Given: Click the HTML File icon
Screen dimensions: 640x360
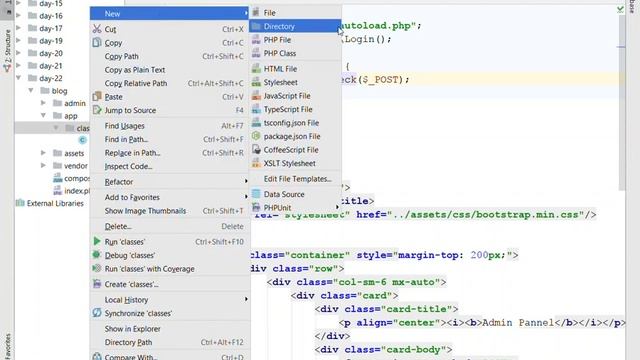Looking at the screenshot, I should [256, 69].
